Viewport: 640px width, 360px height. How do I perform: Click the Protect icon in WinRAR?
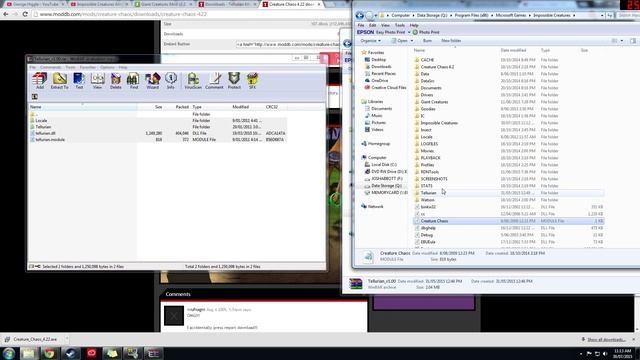234,80
